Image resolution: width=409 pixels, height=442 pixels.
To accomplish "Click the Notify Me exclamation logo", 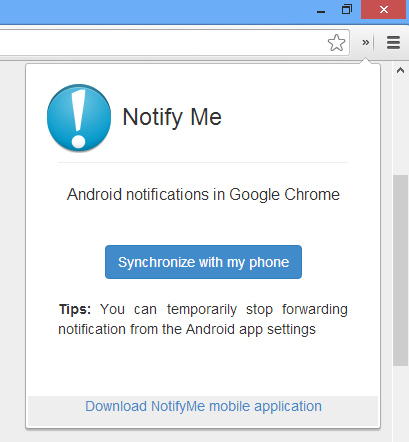I will coord(79,118).
